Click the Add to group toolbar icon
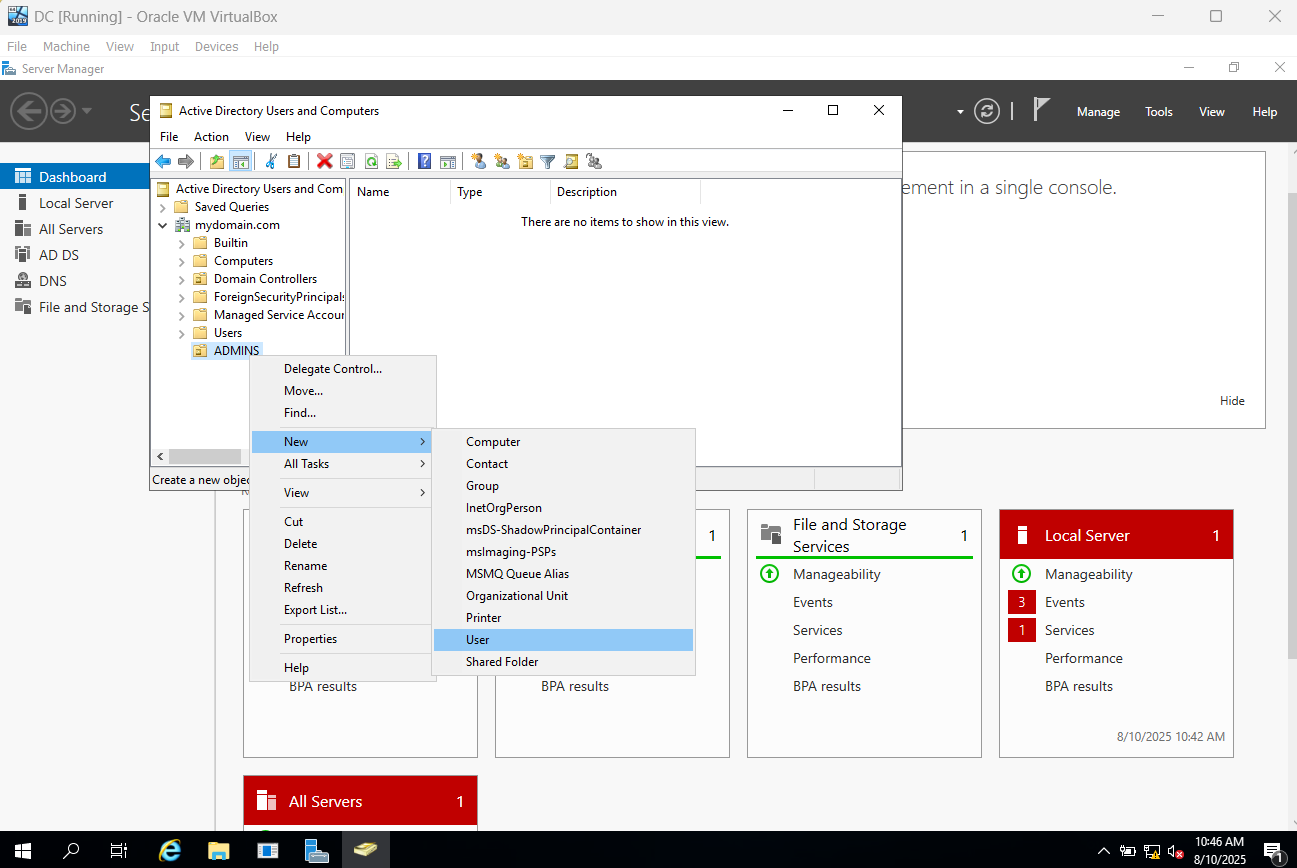Image resolution: width=1297 pixels, height=868 pixels. pos(594,161)
